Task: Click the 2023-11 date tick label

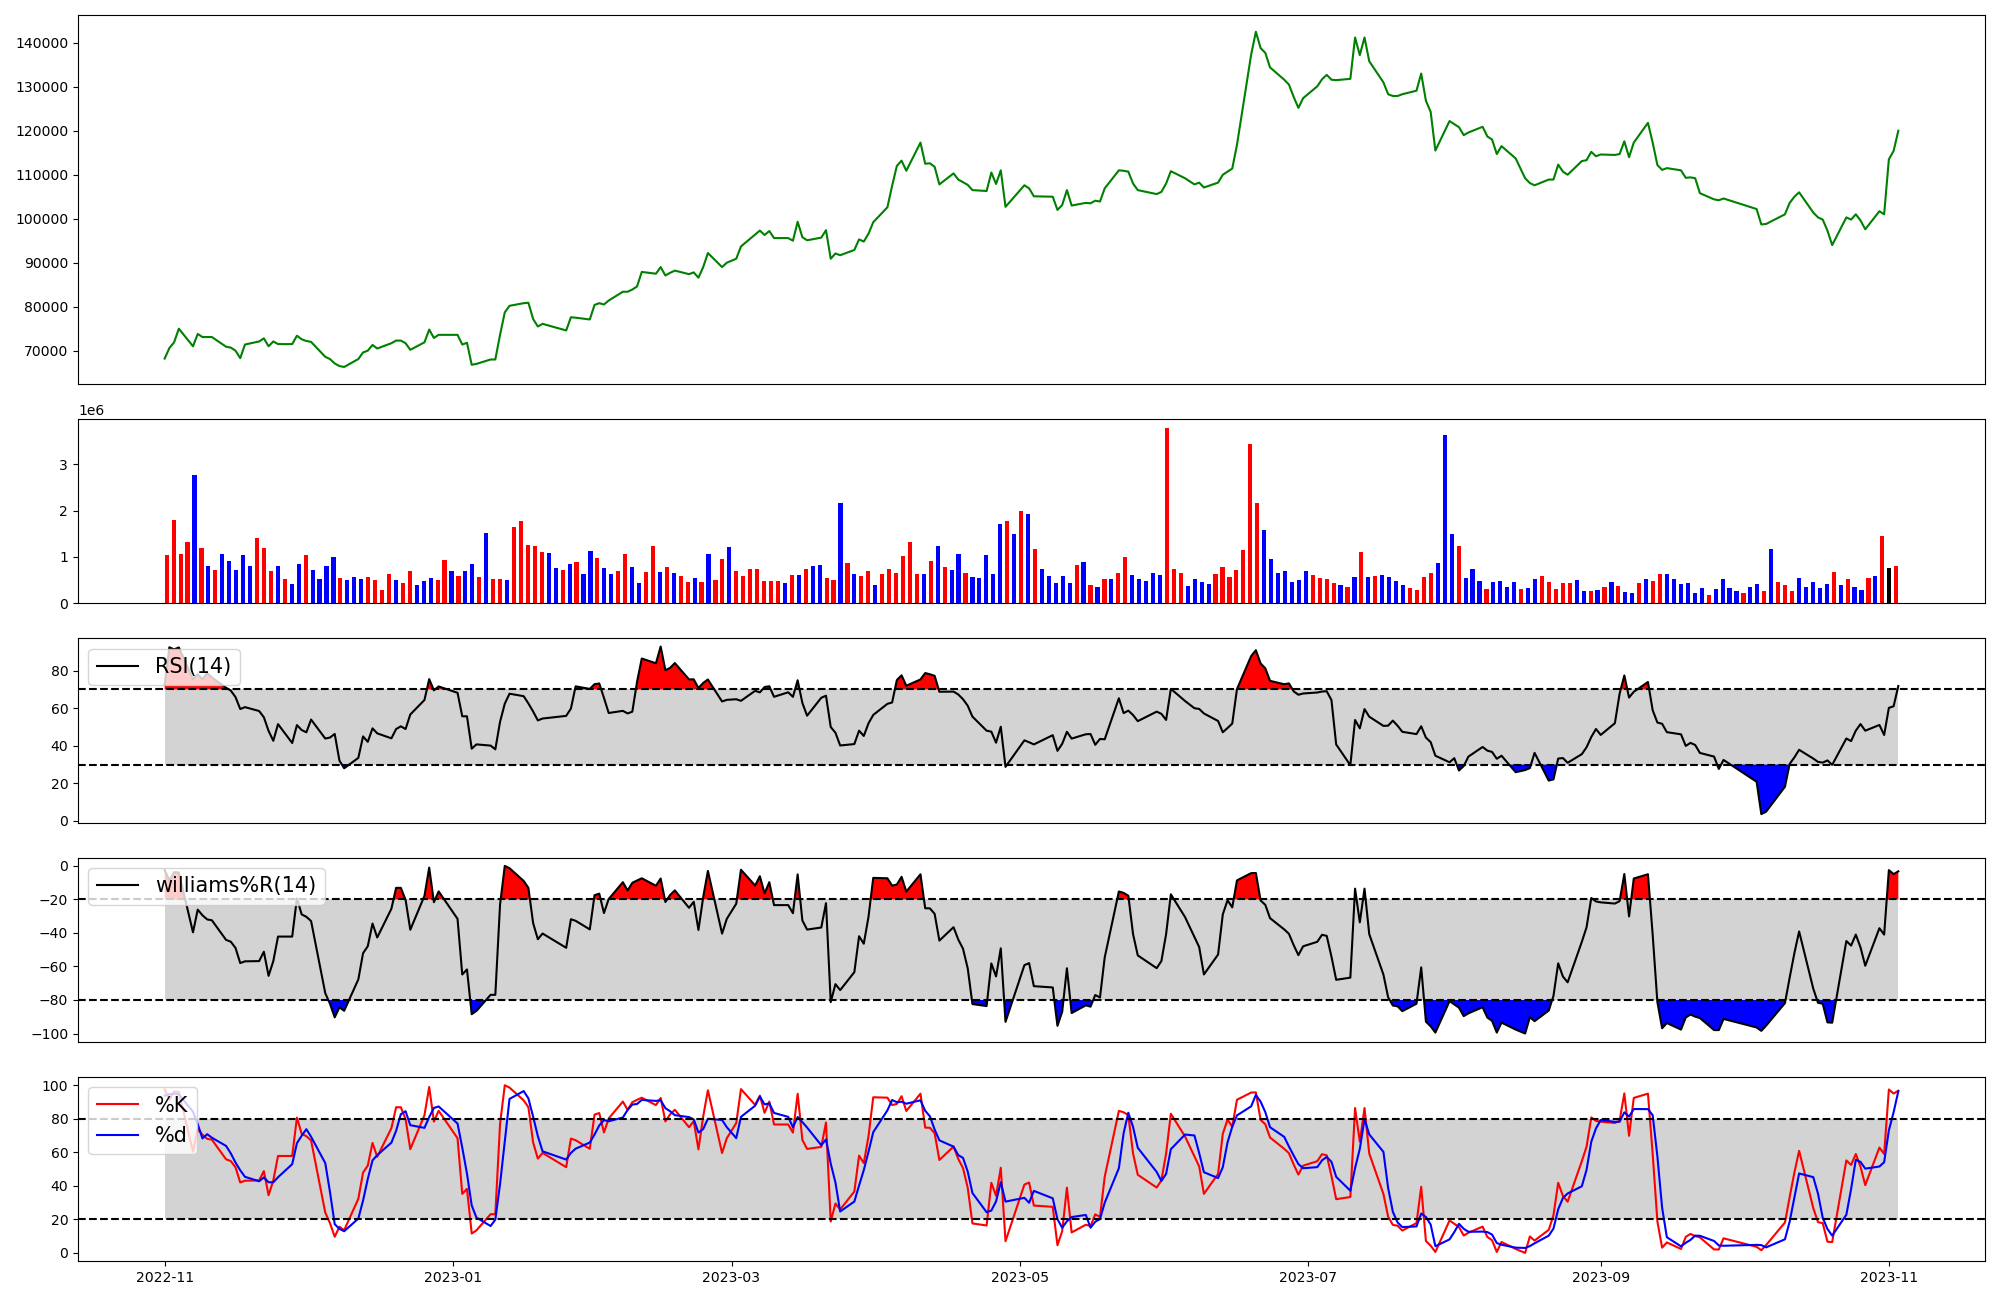Action: pyautogui.click(x=1888, y=1277)
